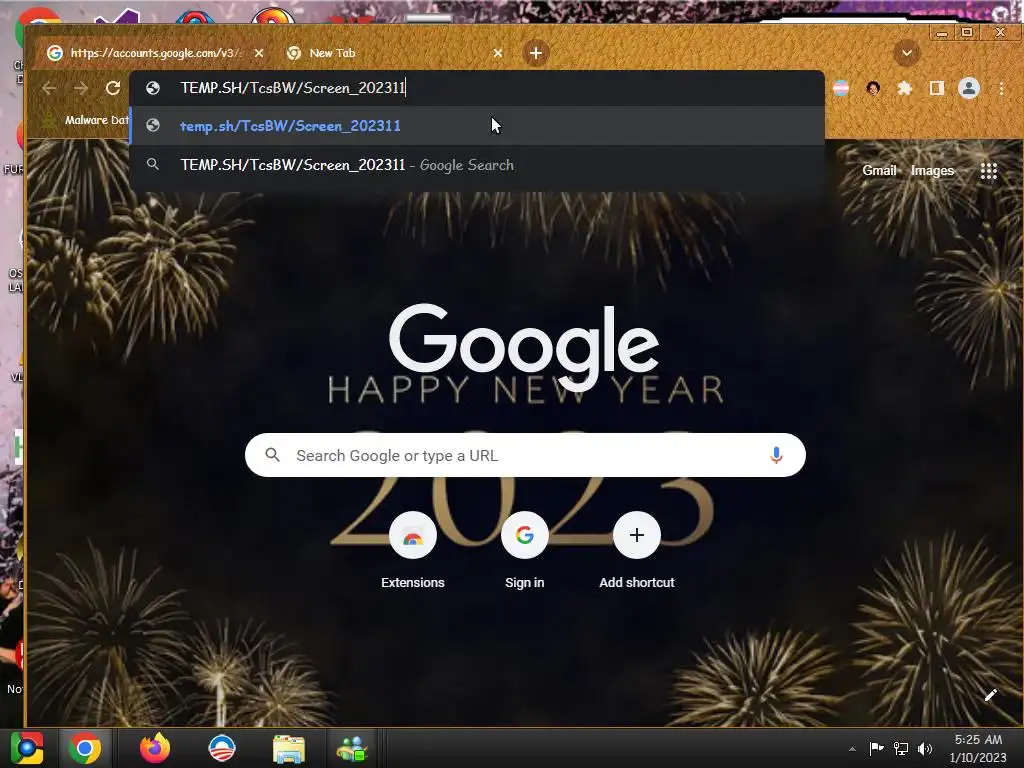1024x768 pixels.
Task: Go forward with the browser forward arrow
Action: click(x=81, y=88)
